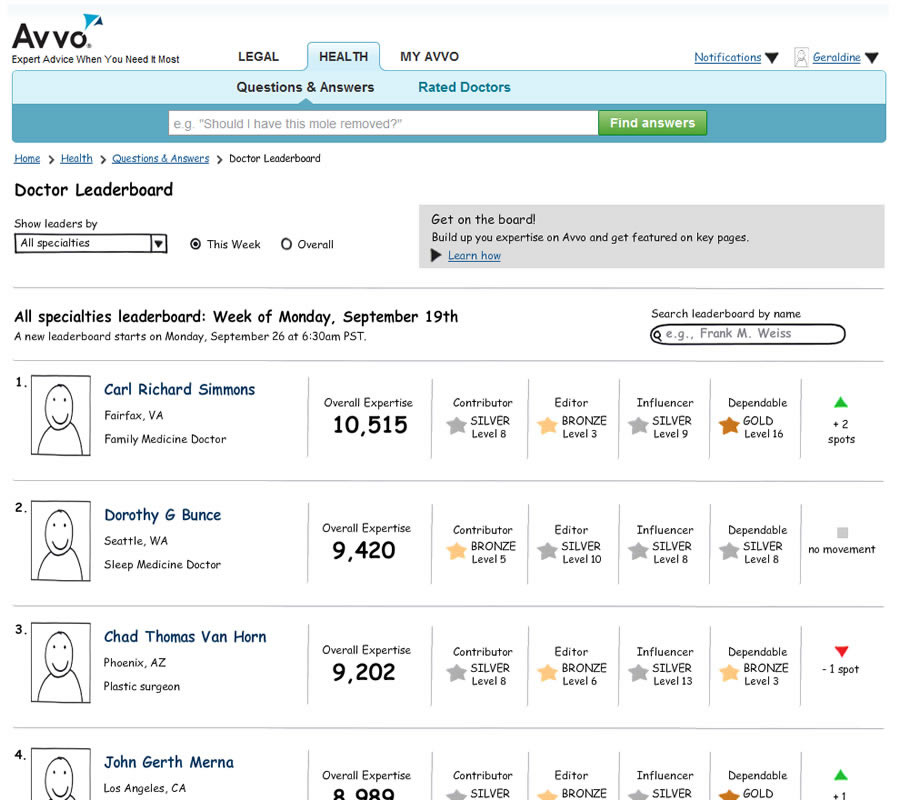900x800 pixels.
Task: Go to Questions & Answers breadcrumb link
Action: tap(161, 158)
